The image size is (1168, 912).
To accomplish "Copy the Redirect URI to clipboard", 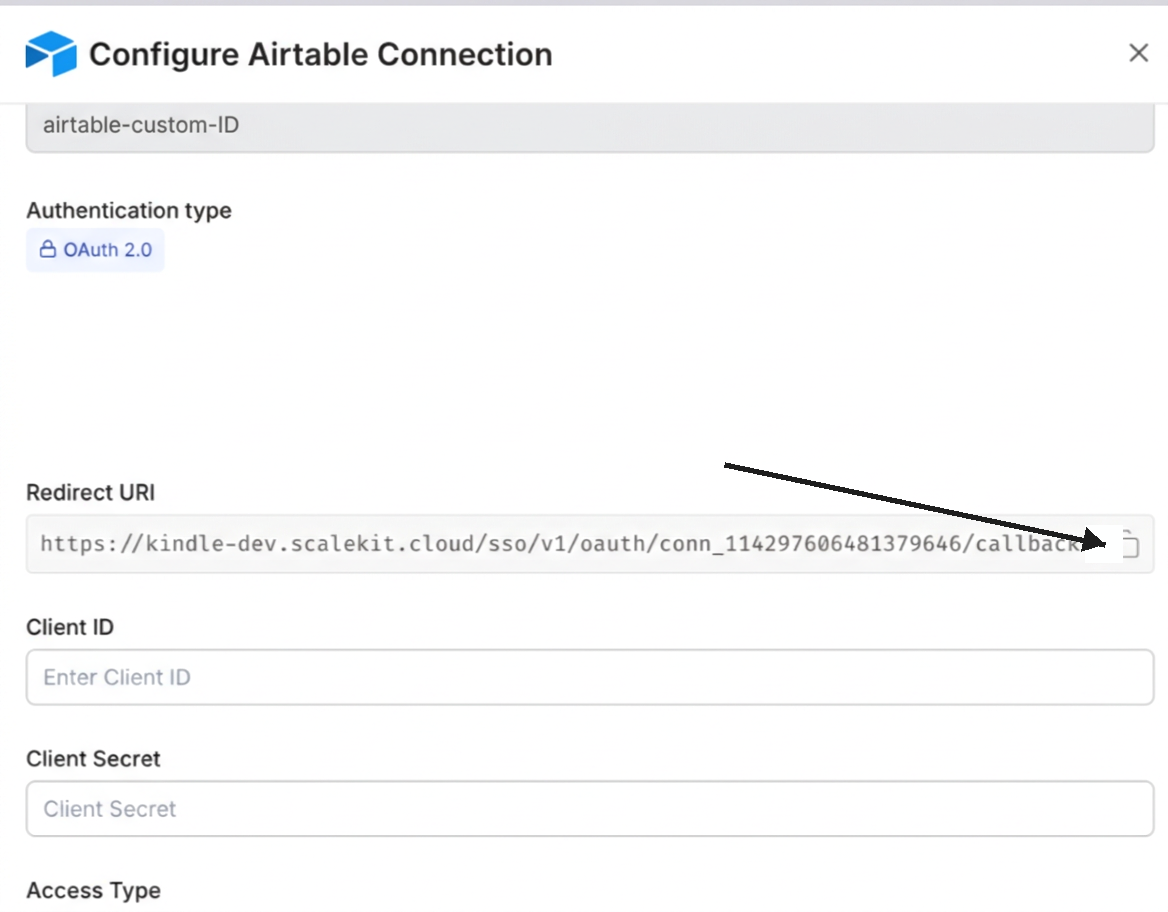I will click(1129, 544).
